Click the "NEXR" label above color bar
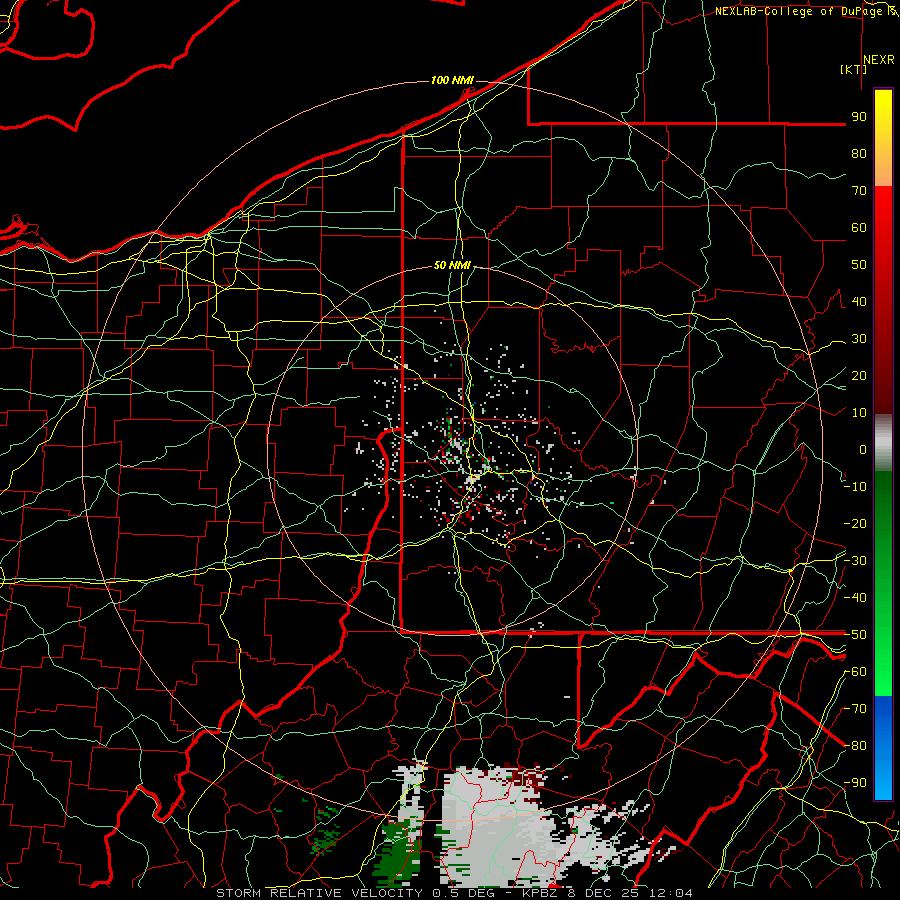Screen dimensions: 900x900 tap(878, 60)
